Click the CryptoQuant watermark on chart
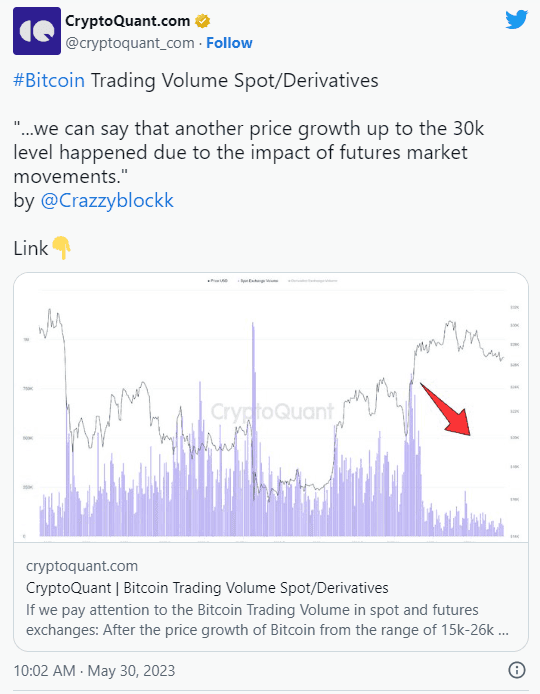Screen dimensions: 540x694 (x=272, y=412)
